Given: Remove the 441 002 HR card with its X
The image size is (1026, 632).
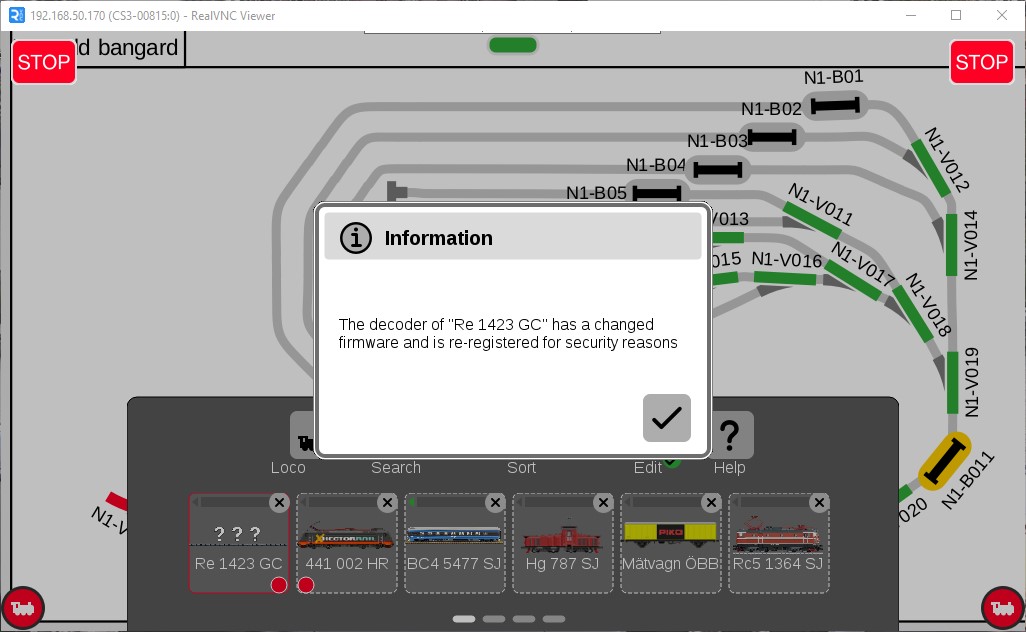Looking at the screenshot, I should point(387,502).
